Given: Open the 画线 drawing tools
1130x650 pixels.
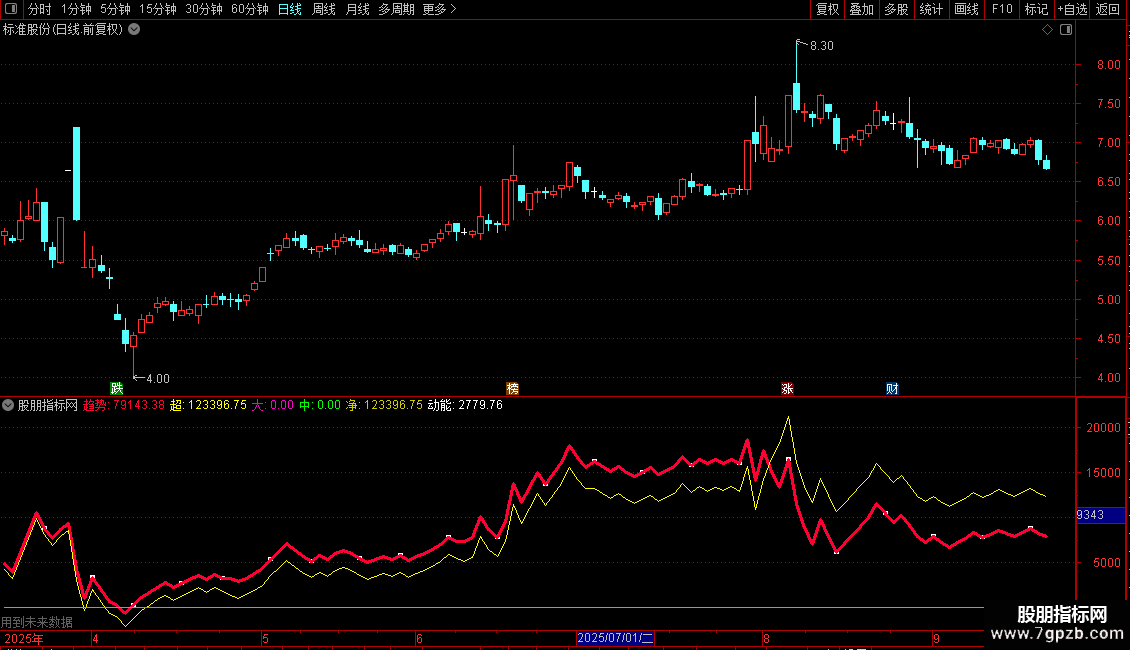Looking at the screenshot, I should point(966,9).
